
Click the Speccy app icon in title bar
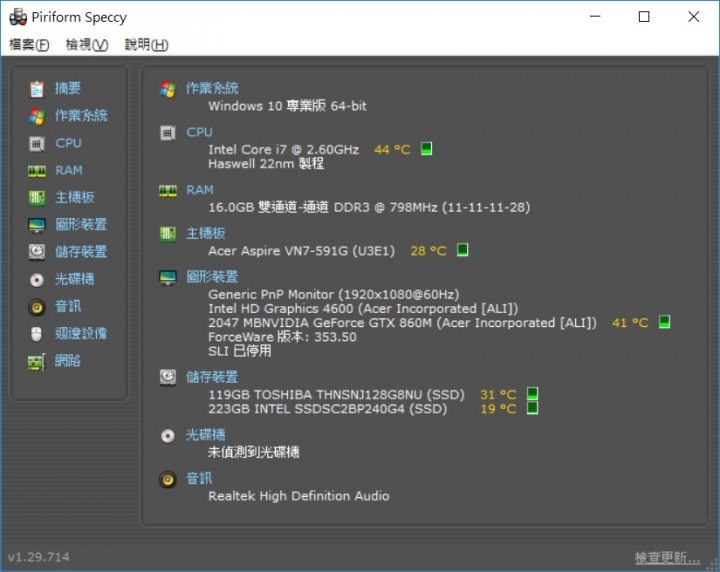[18, 17]
